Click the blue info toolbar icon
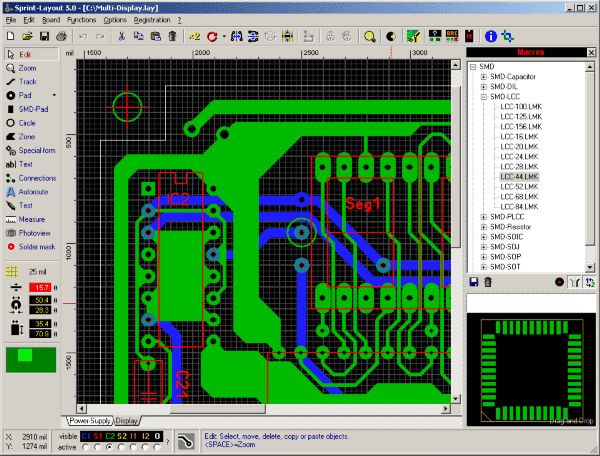This screenshot has height=456, width=600. click(x=491, y=36)
